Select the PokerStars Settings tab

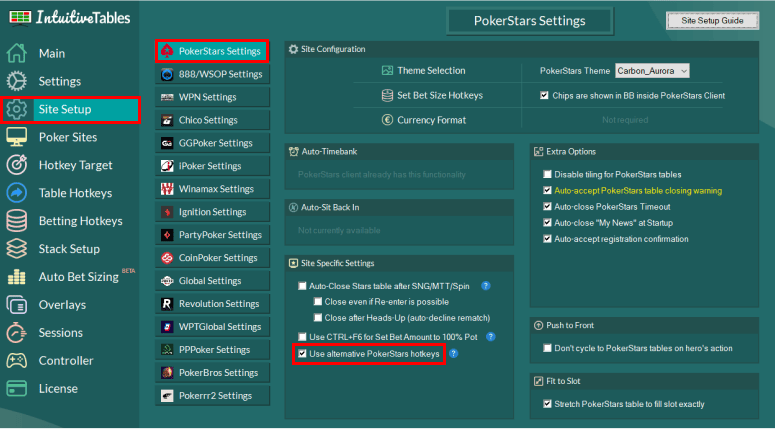click(212, 51)
